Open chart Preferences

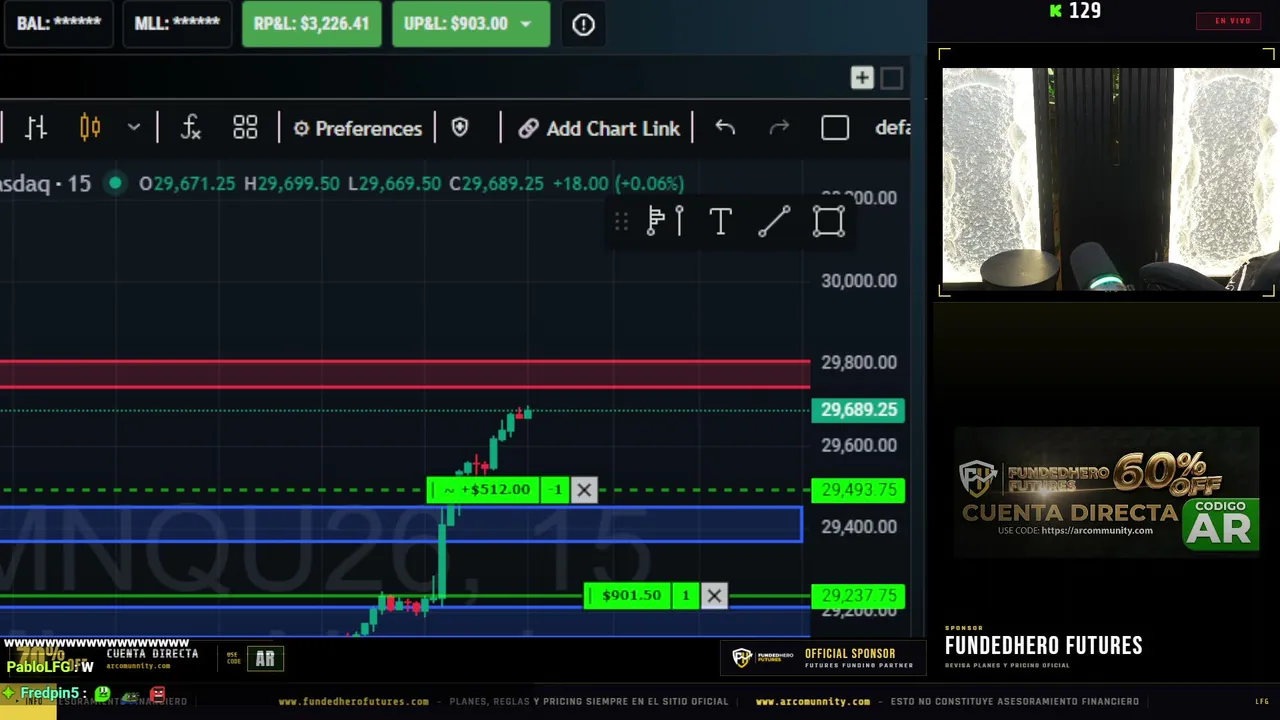point(357,128)
